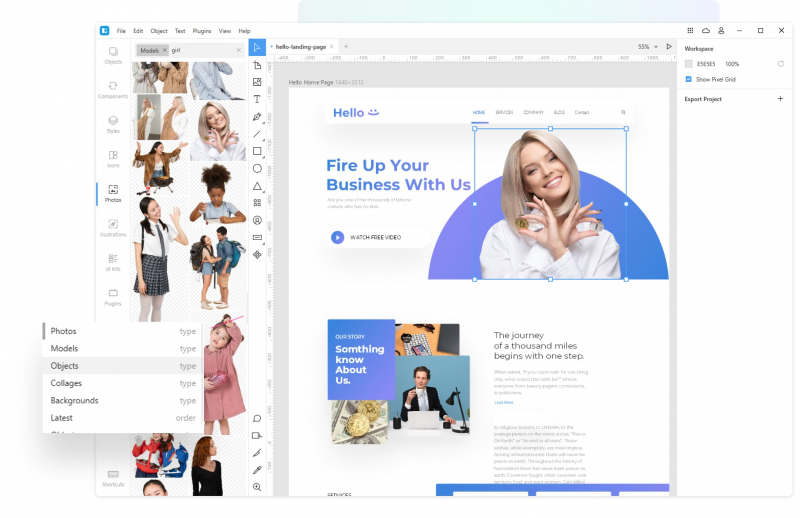Open the apps grid icon
The width and height of the screenshot is (800, 518).
click(x=690, y=31)
